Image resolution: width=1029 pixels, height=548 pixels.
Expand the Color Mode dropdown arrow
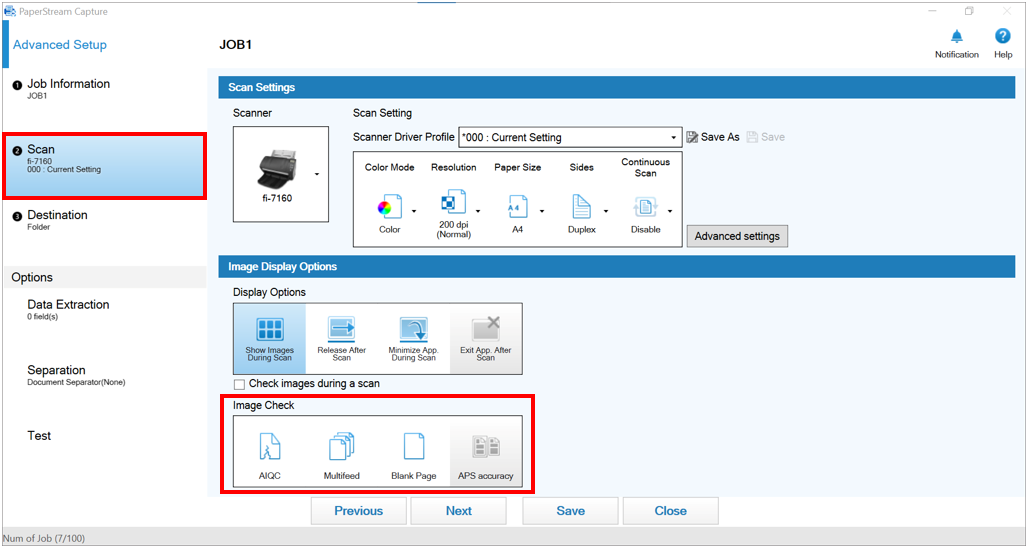[414, 211]
